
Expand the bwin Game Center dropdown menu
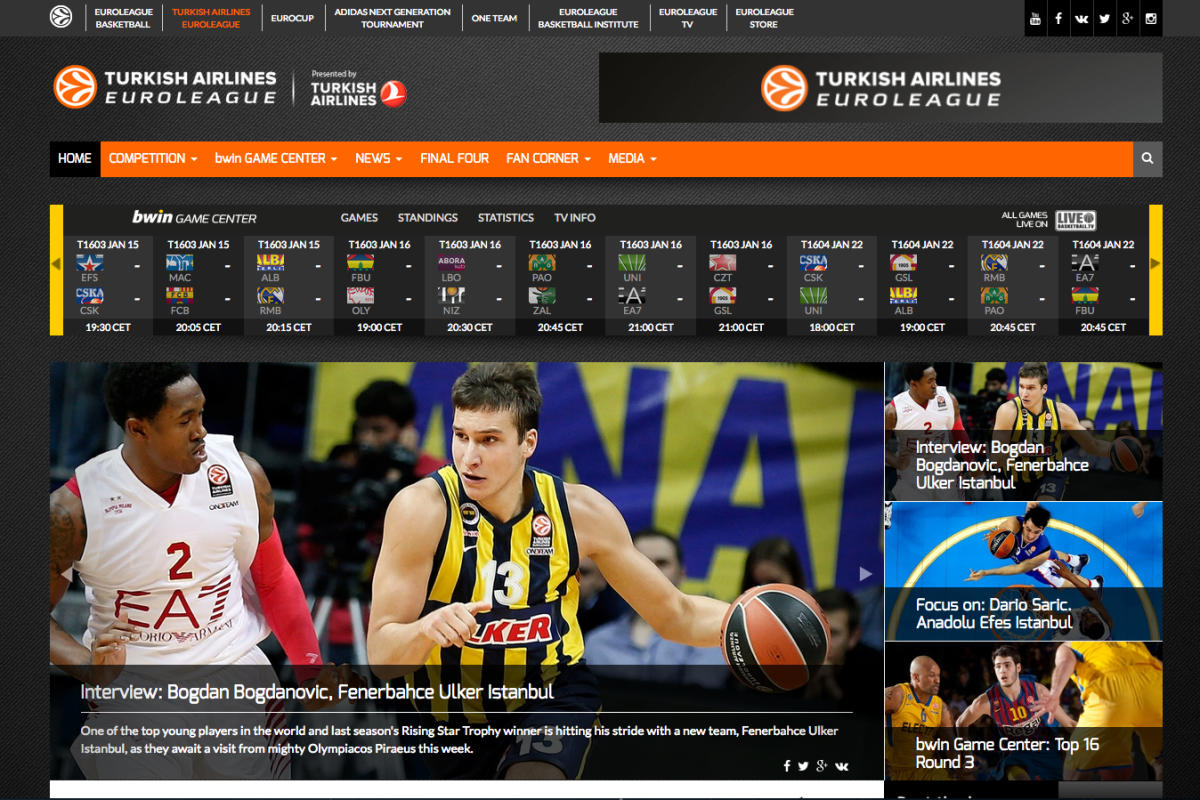(276, 158)
